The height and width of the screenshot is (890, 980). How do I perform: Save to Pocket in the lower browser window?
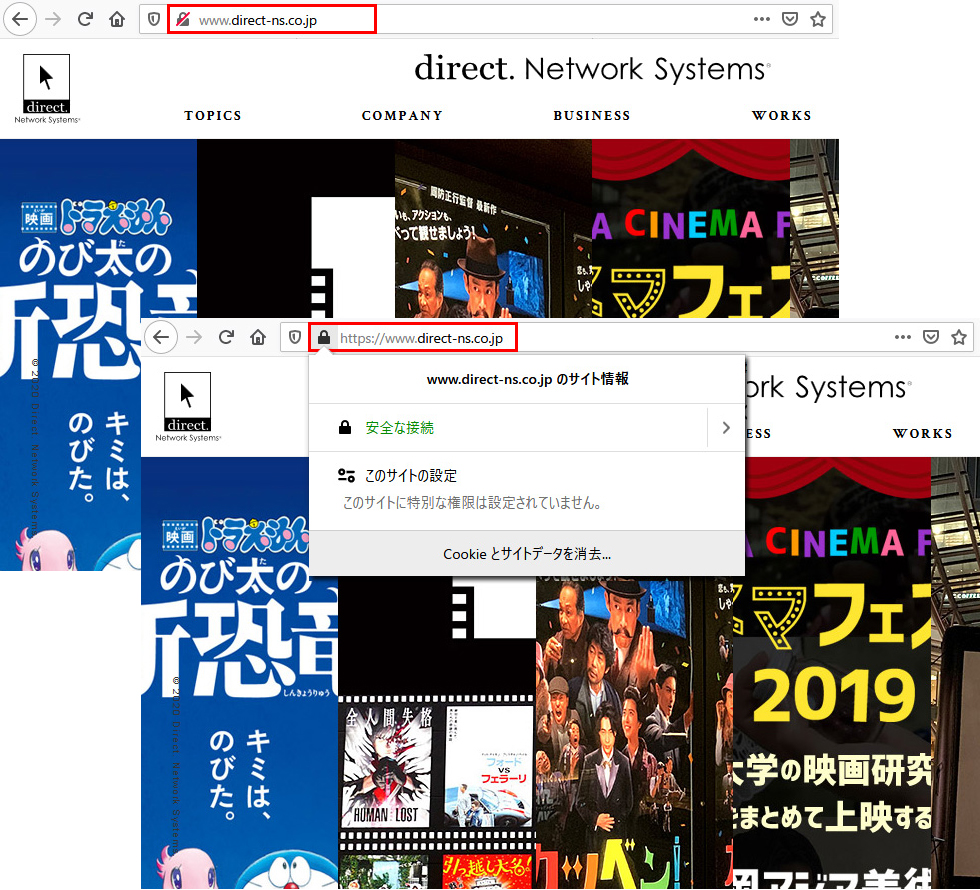[931, 338]
